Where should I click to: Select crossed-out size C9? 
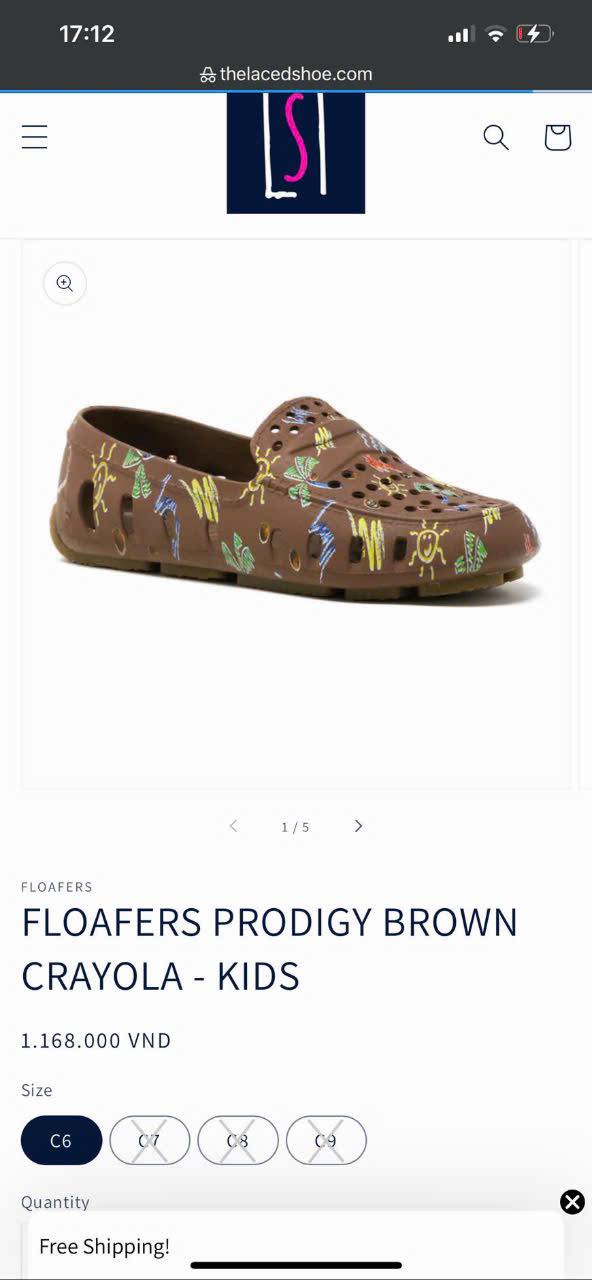[326, 1140]
